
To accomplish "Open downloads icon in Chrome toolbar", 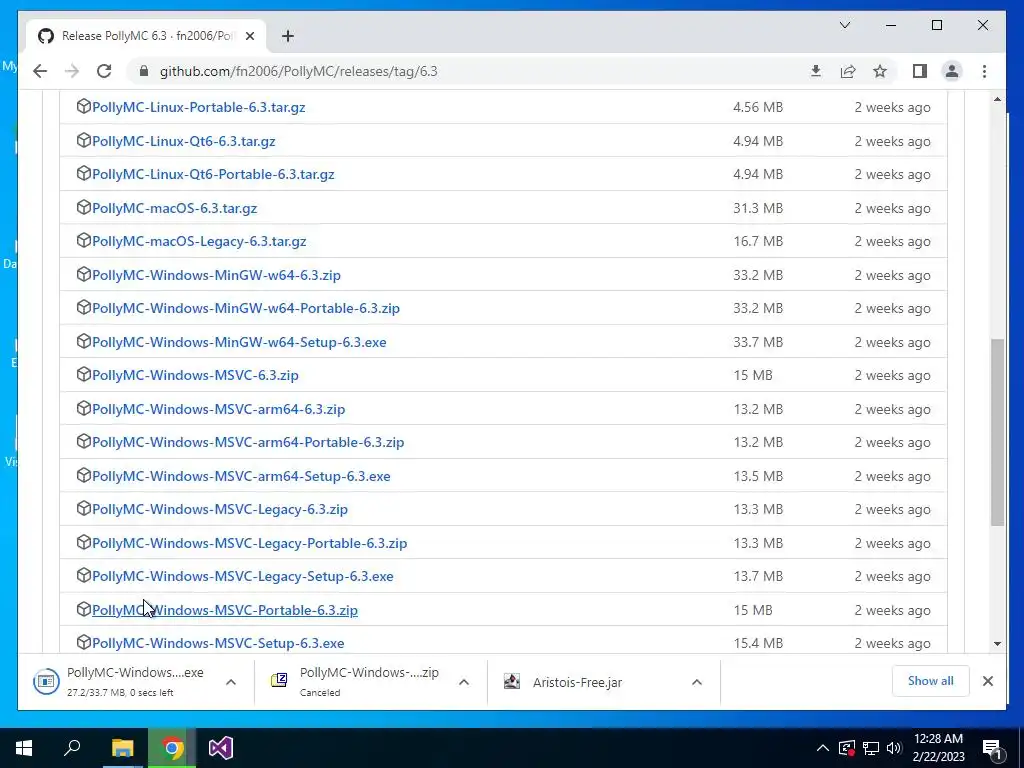I will (x=816, y=71).
